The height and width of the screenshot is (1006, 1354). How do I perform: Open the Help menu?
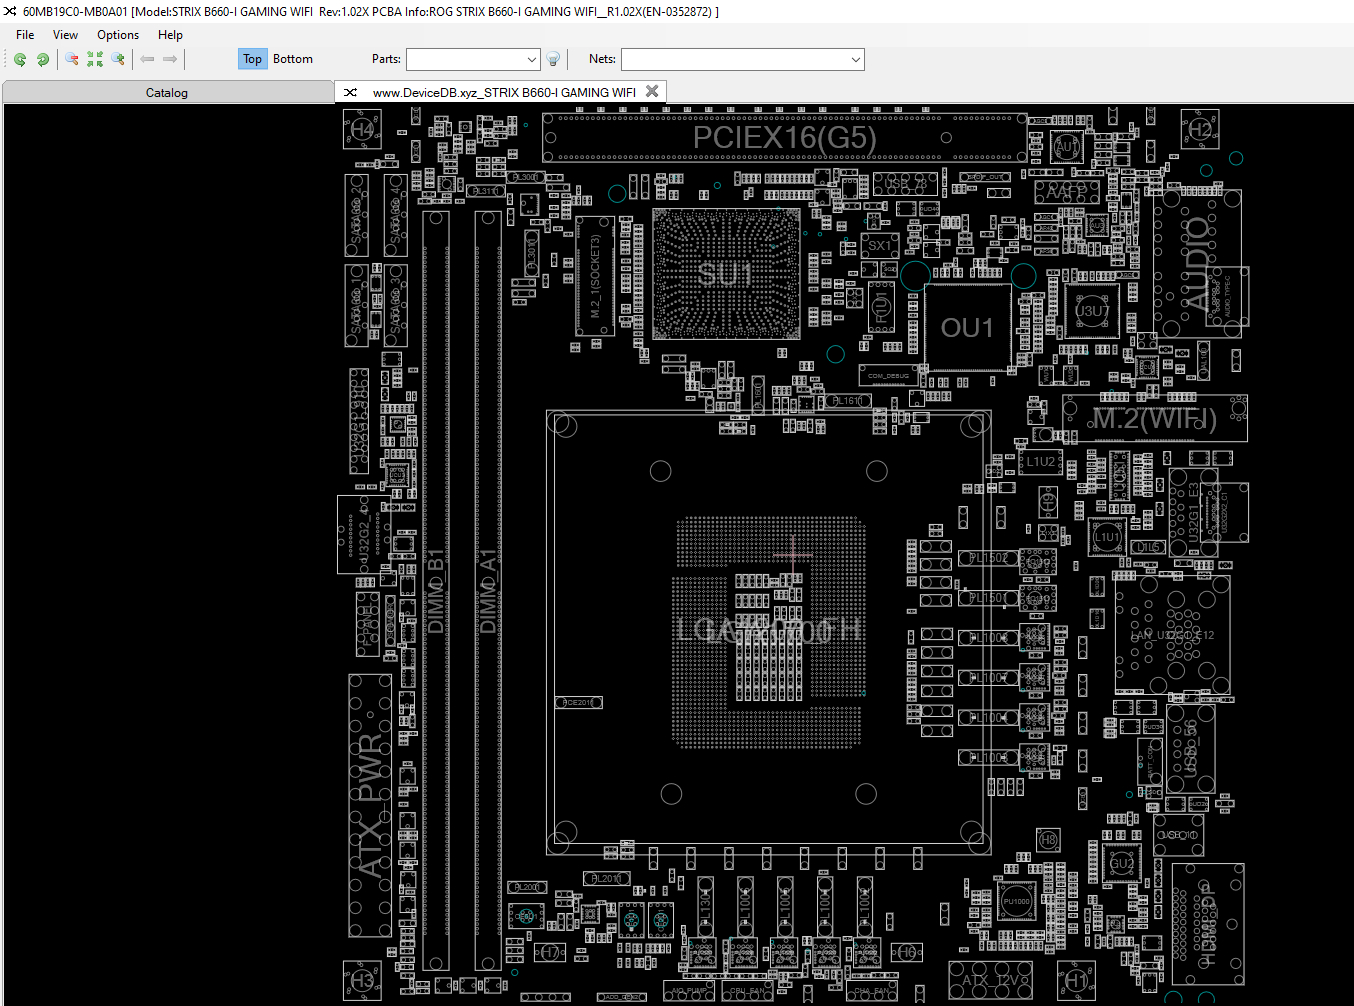point(170,34)
